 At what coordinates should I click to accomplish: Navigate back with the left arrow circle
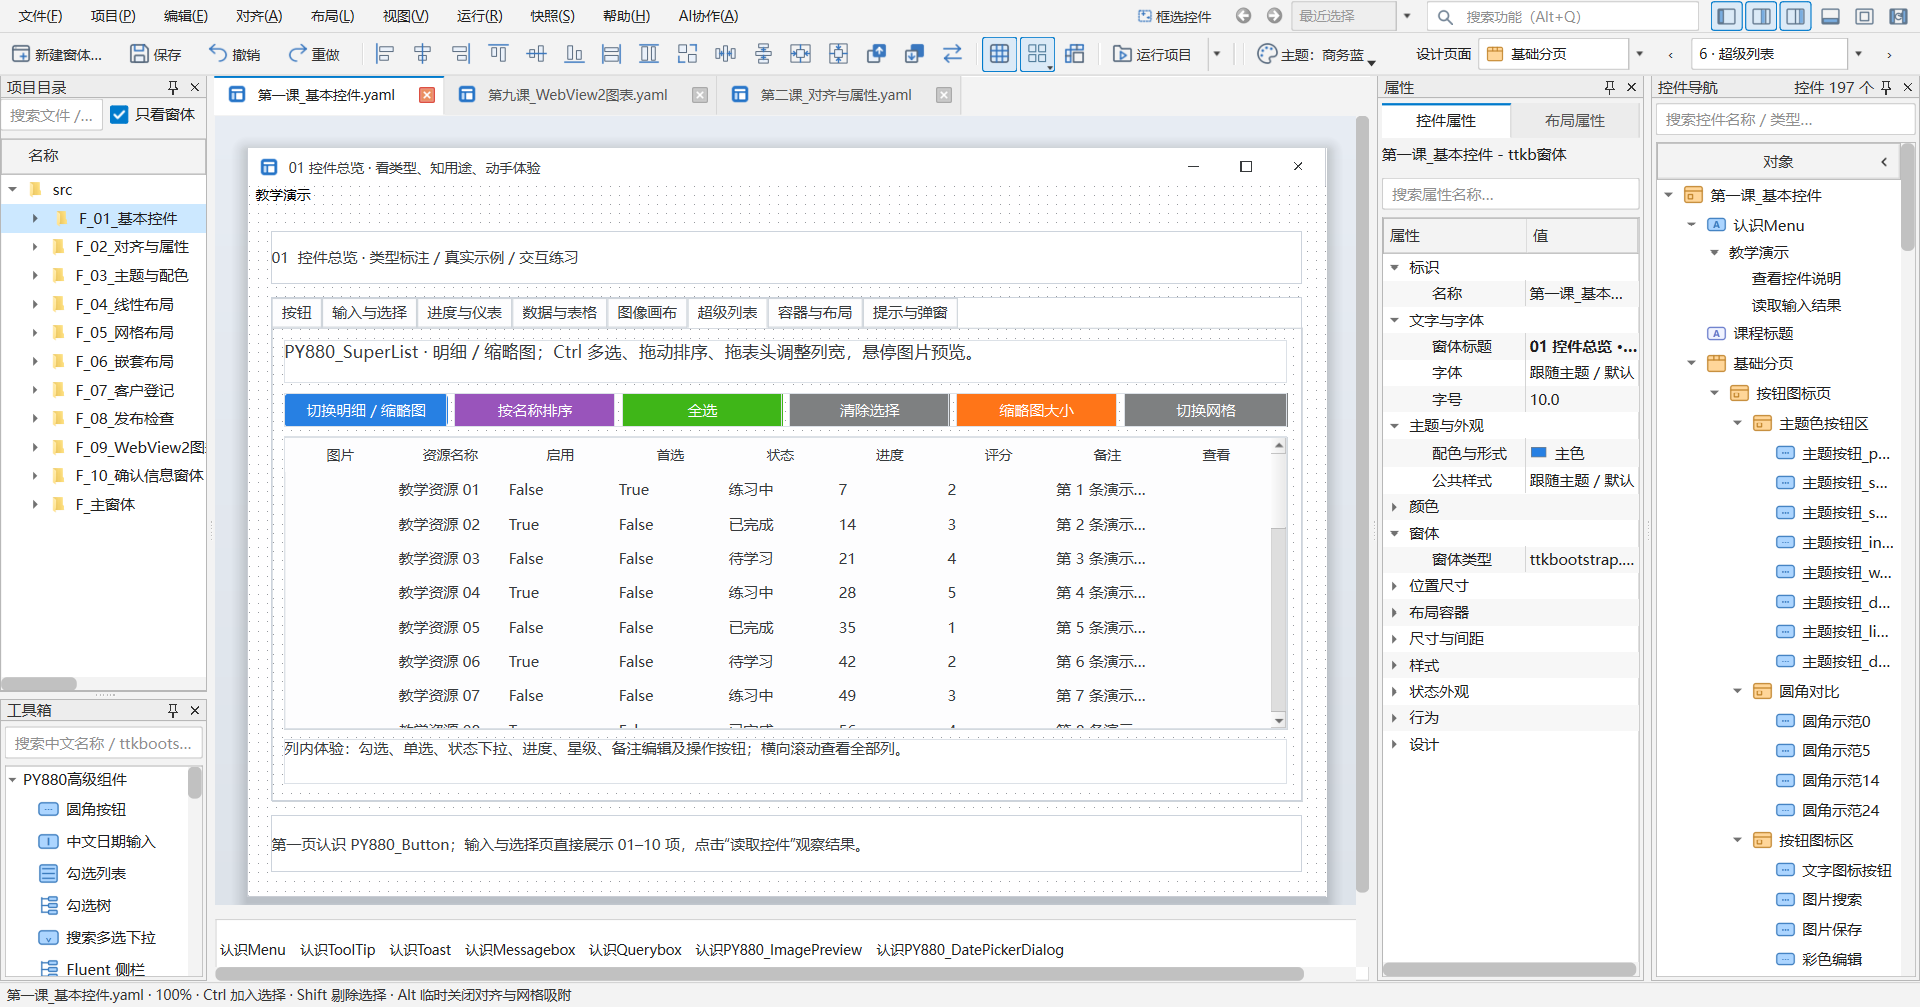(x=1243, y=16)
